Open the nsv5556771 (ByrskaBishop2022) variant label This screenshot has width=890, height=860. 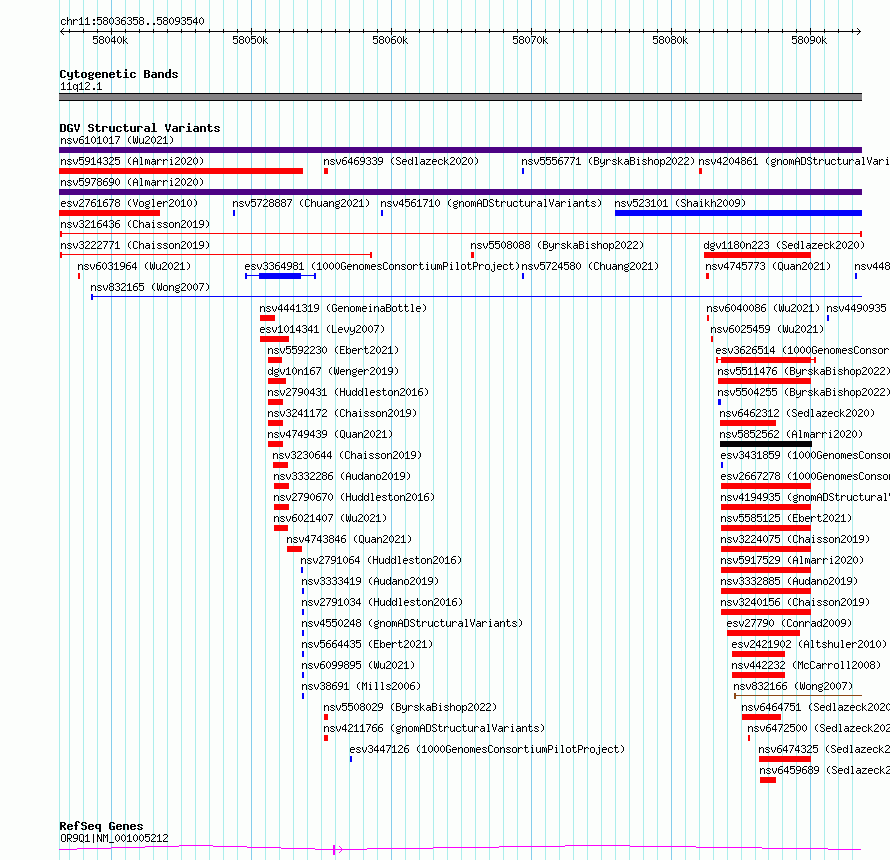click(608, 161)
